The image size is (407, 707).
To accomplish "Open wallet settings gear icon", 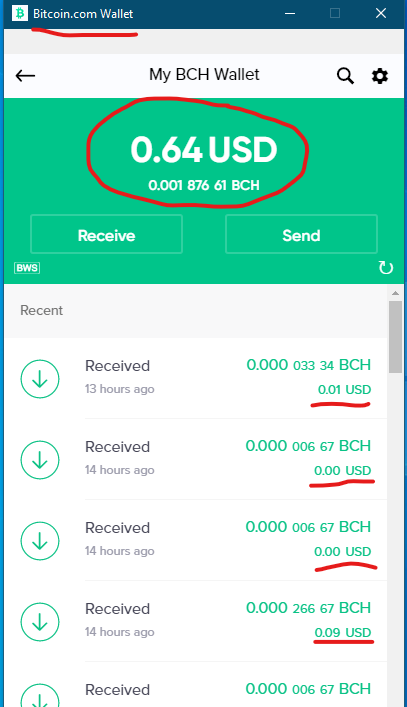I will click(380, 76).
